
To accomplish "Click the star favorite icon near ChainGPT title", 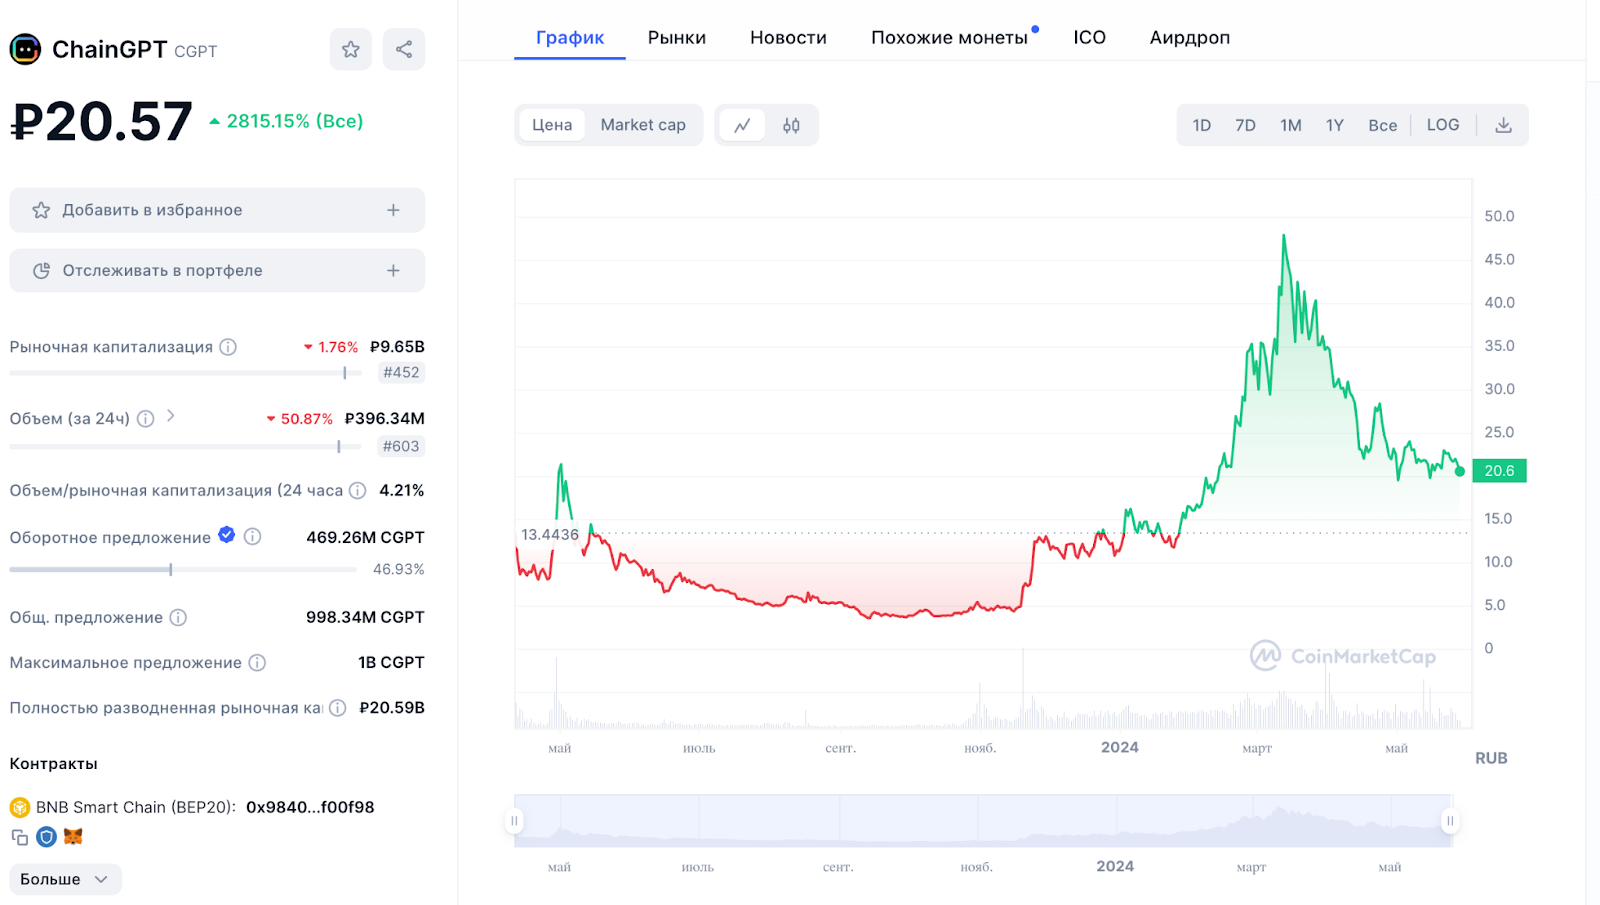I will tap(351, 49).
